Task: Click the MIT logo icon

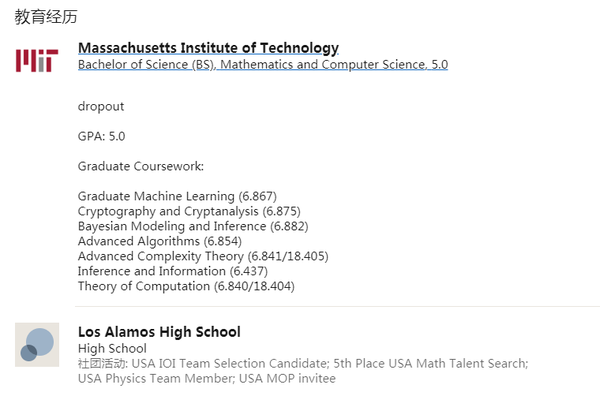Action: click(x=37, y=60)
